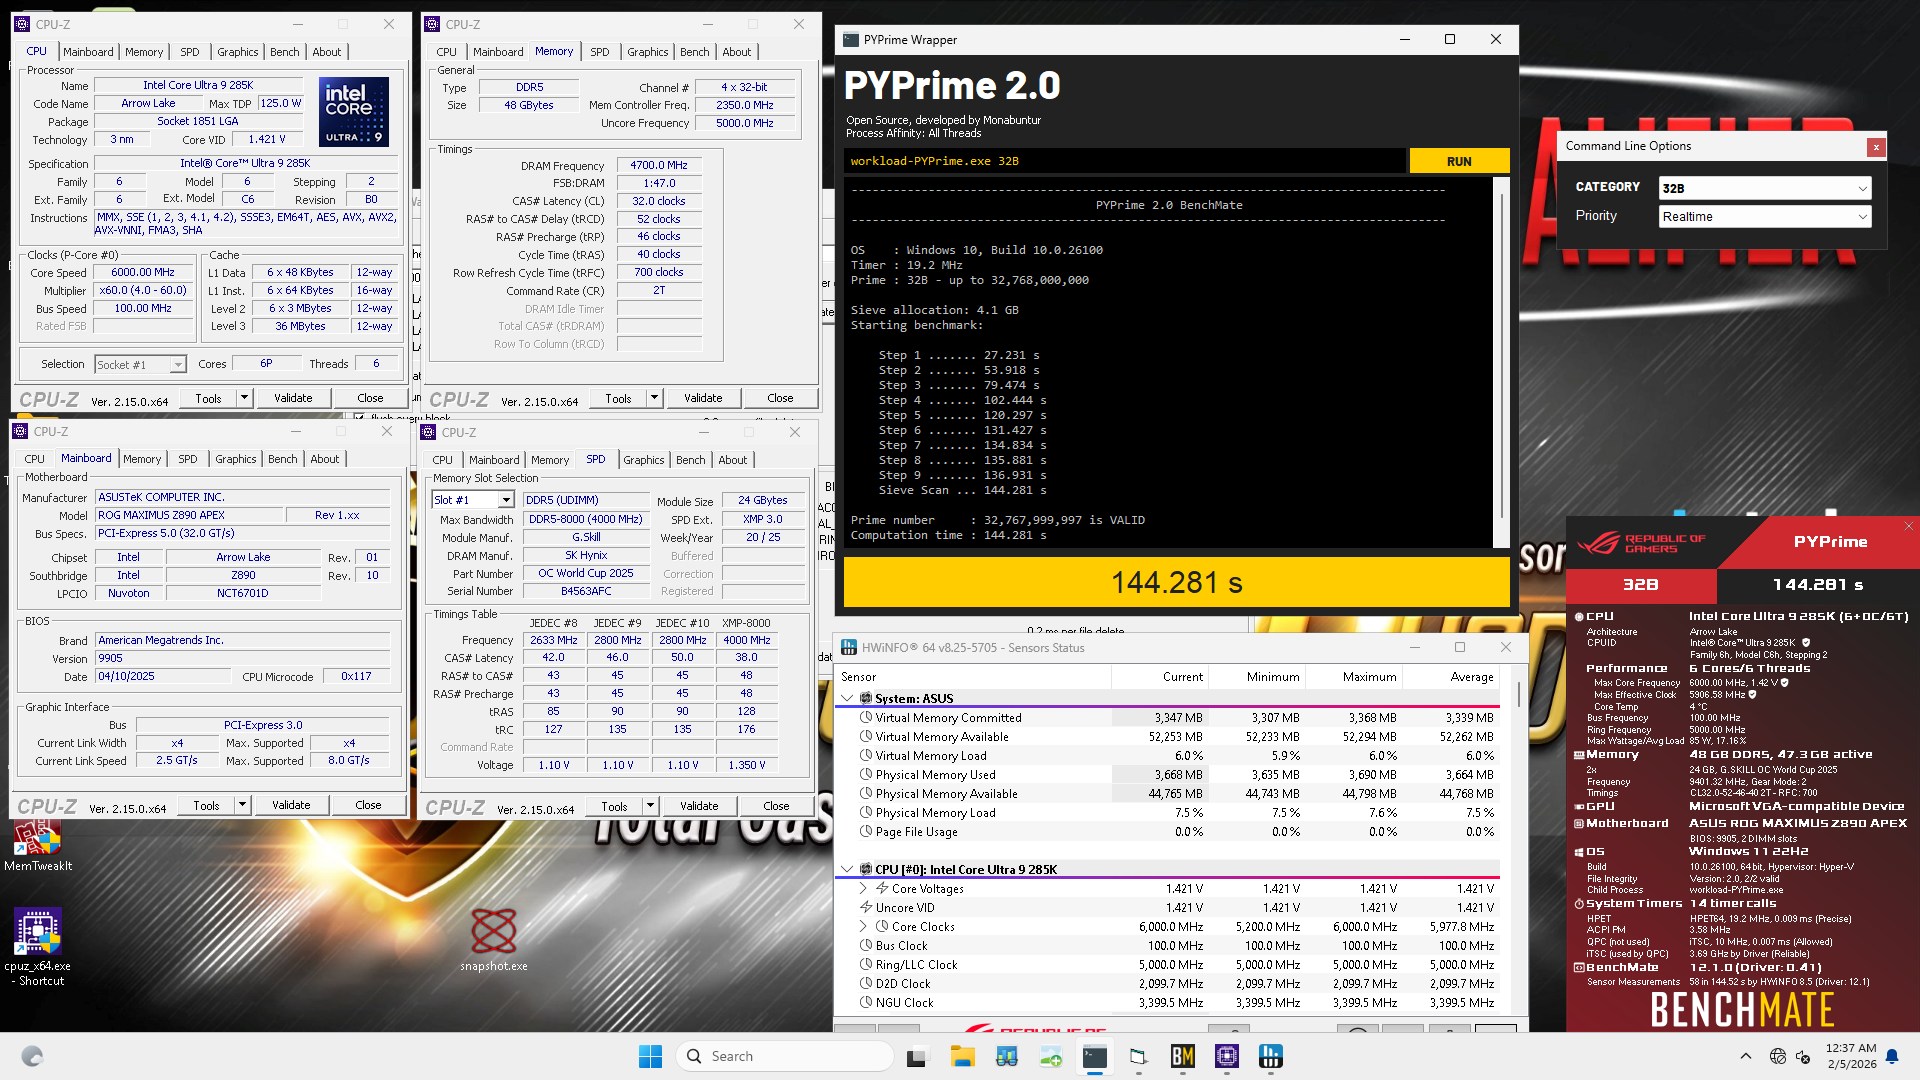This screenshot has width=1920, height=1080.
Task: Switch to HWiNFO via its taskbar icon
Action: click(1271, 1056)
